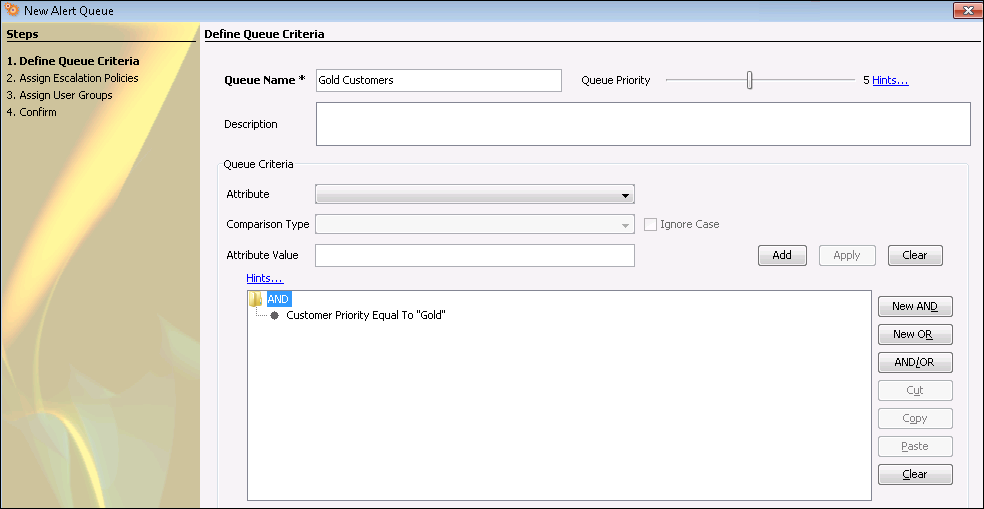Click the bullet icon beside Customer Priority condition
The height and width of the screenshot is (509, 984).
point(274,315)
